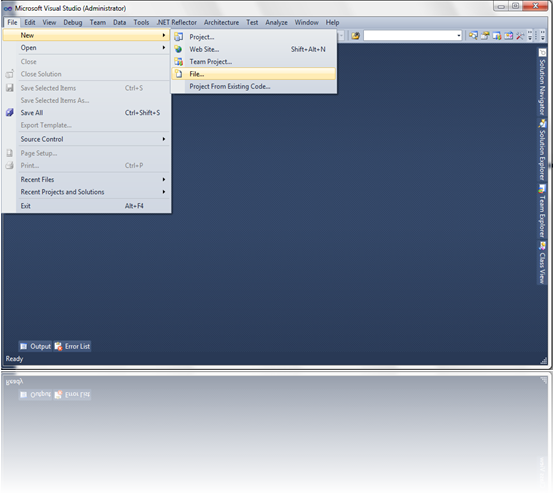Open Properties Window from the toolbar icon

(x=485, y=36)
